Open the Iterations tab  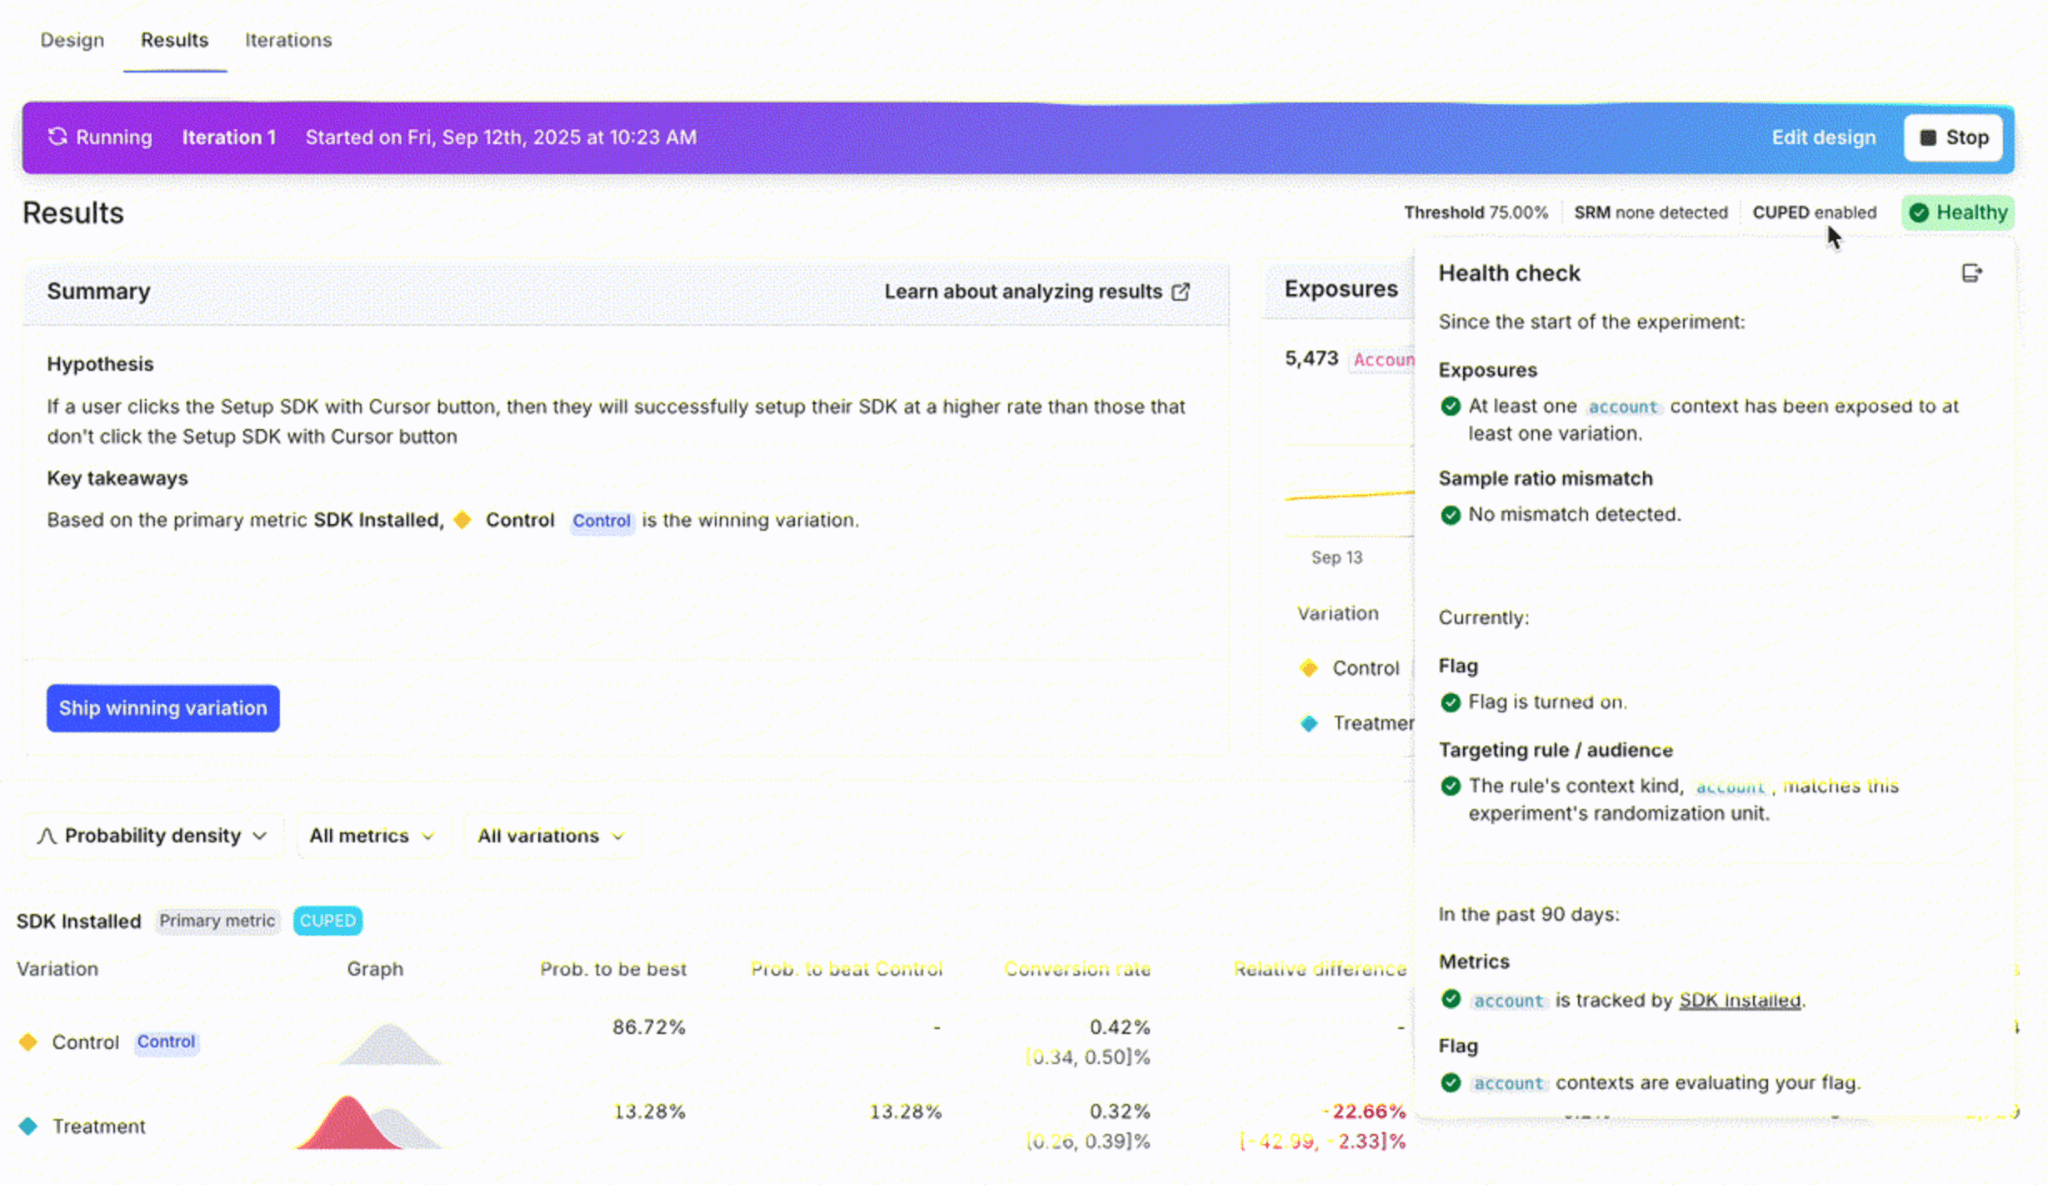[x=288, y=40]
